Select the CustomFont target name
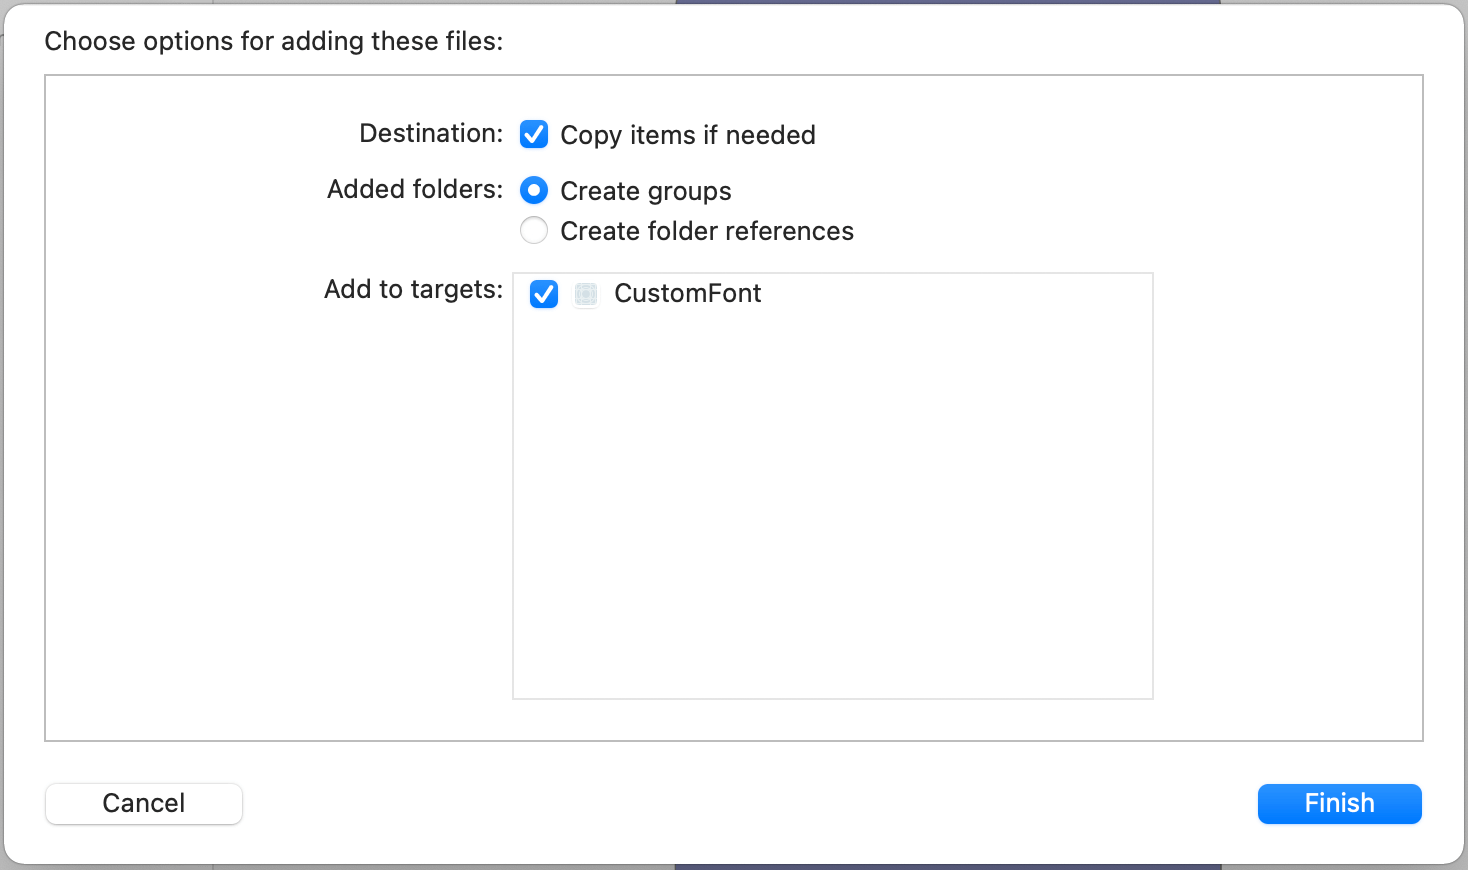This screenshot has height=870, width=1468. coord(687,293)
